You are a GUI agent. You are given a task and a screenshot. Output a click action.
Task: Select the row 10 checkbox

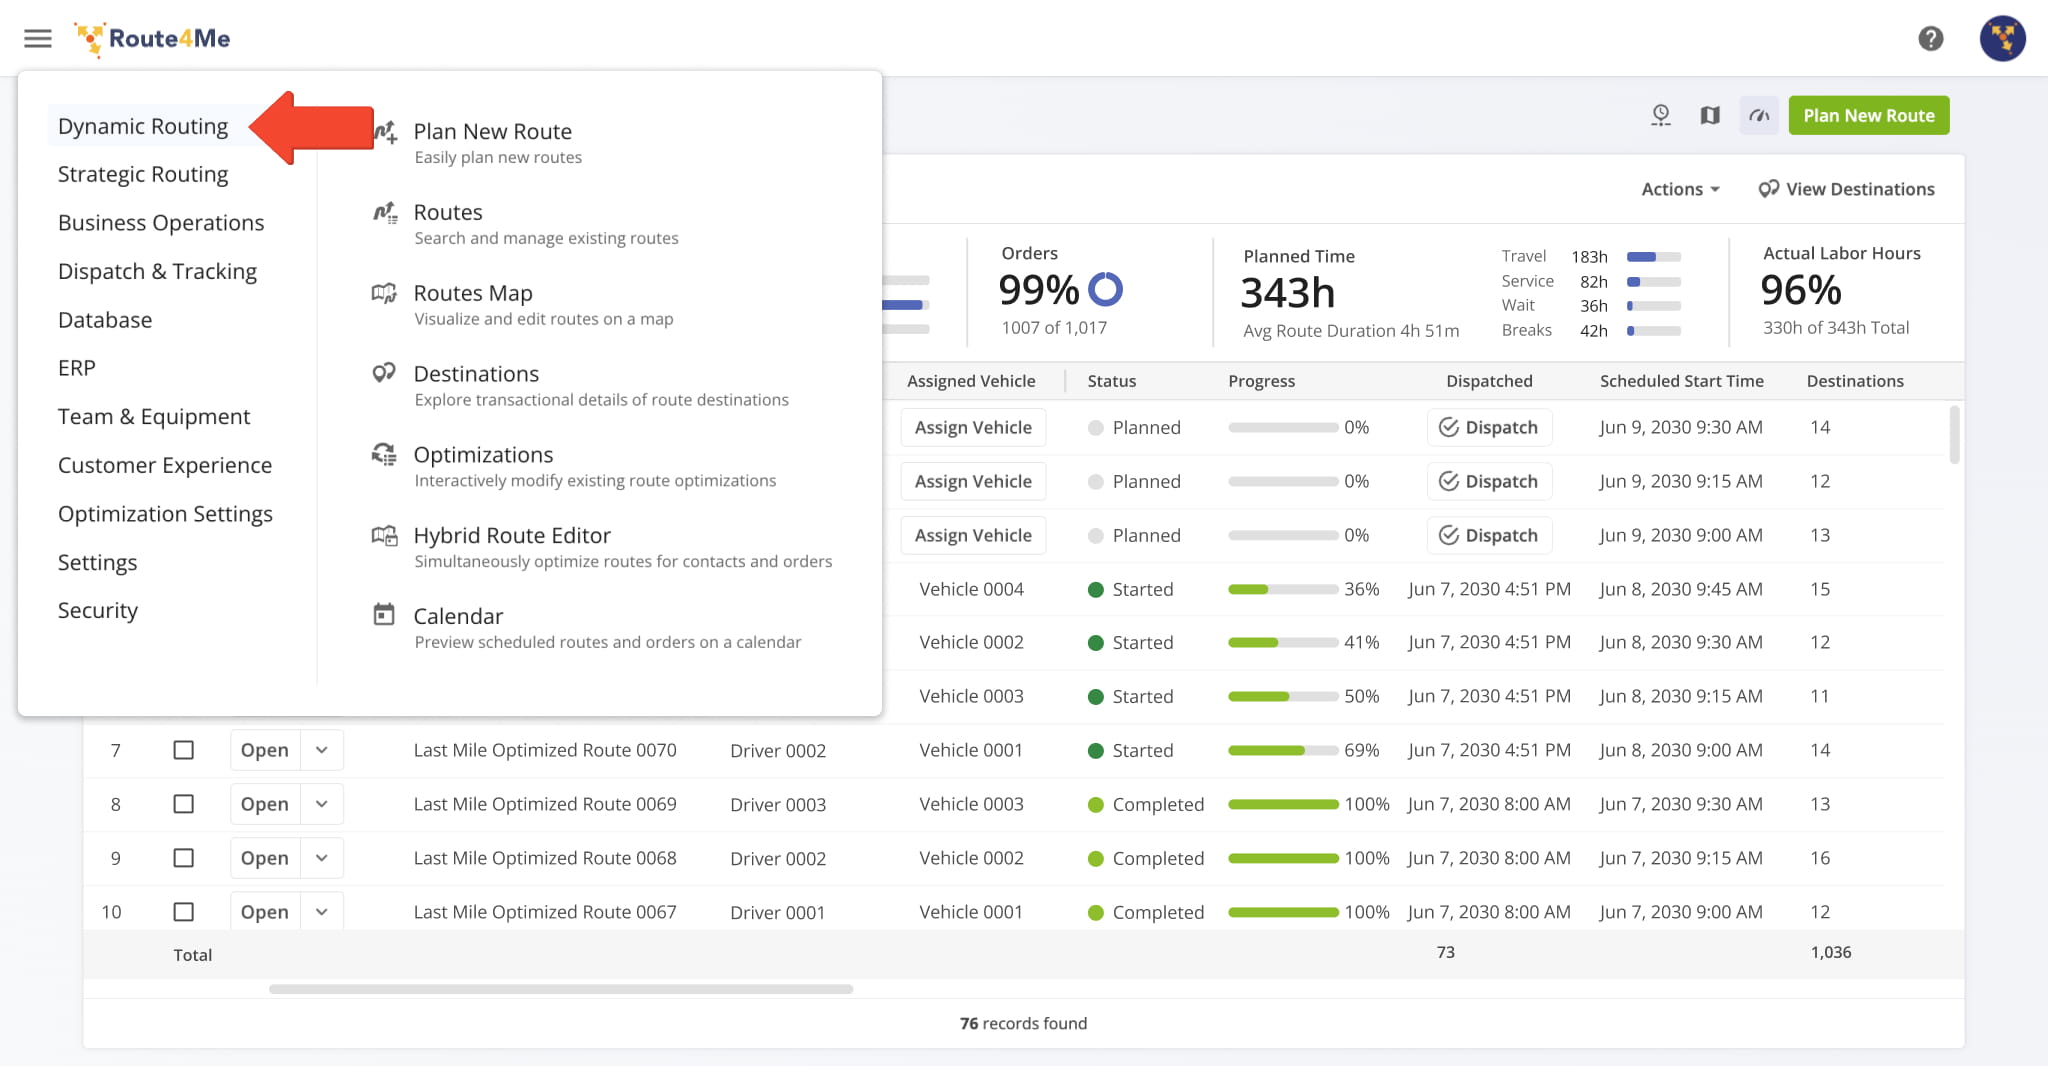tap(184, 912)
